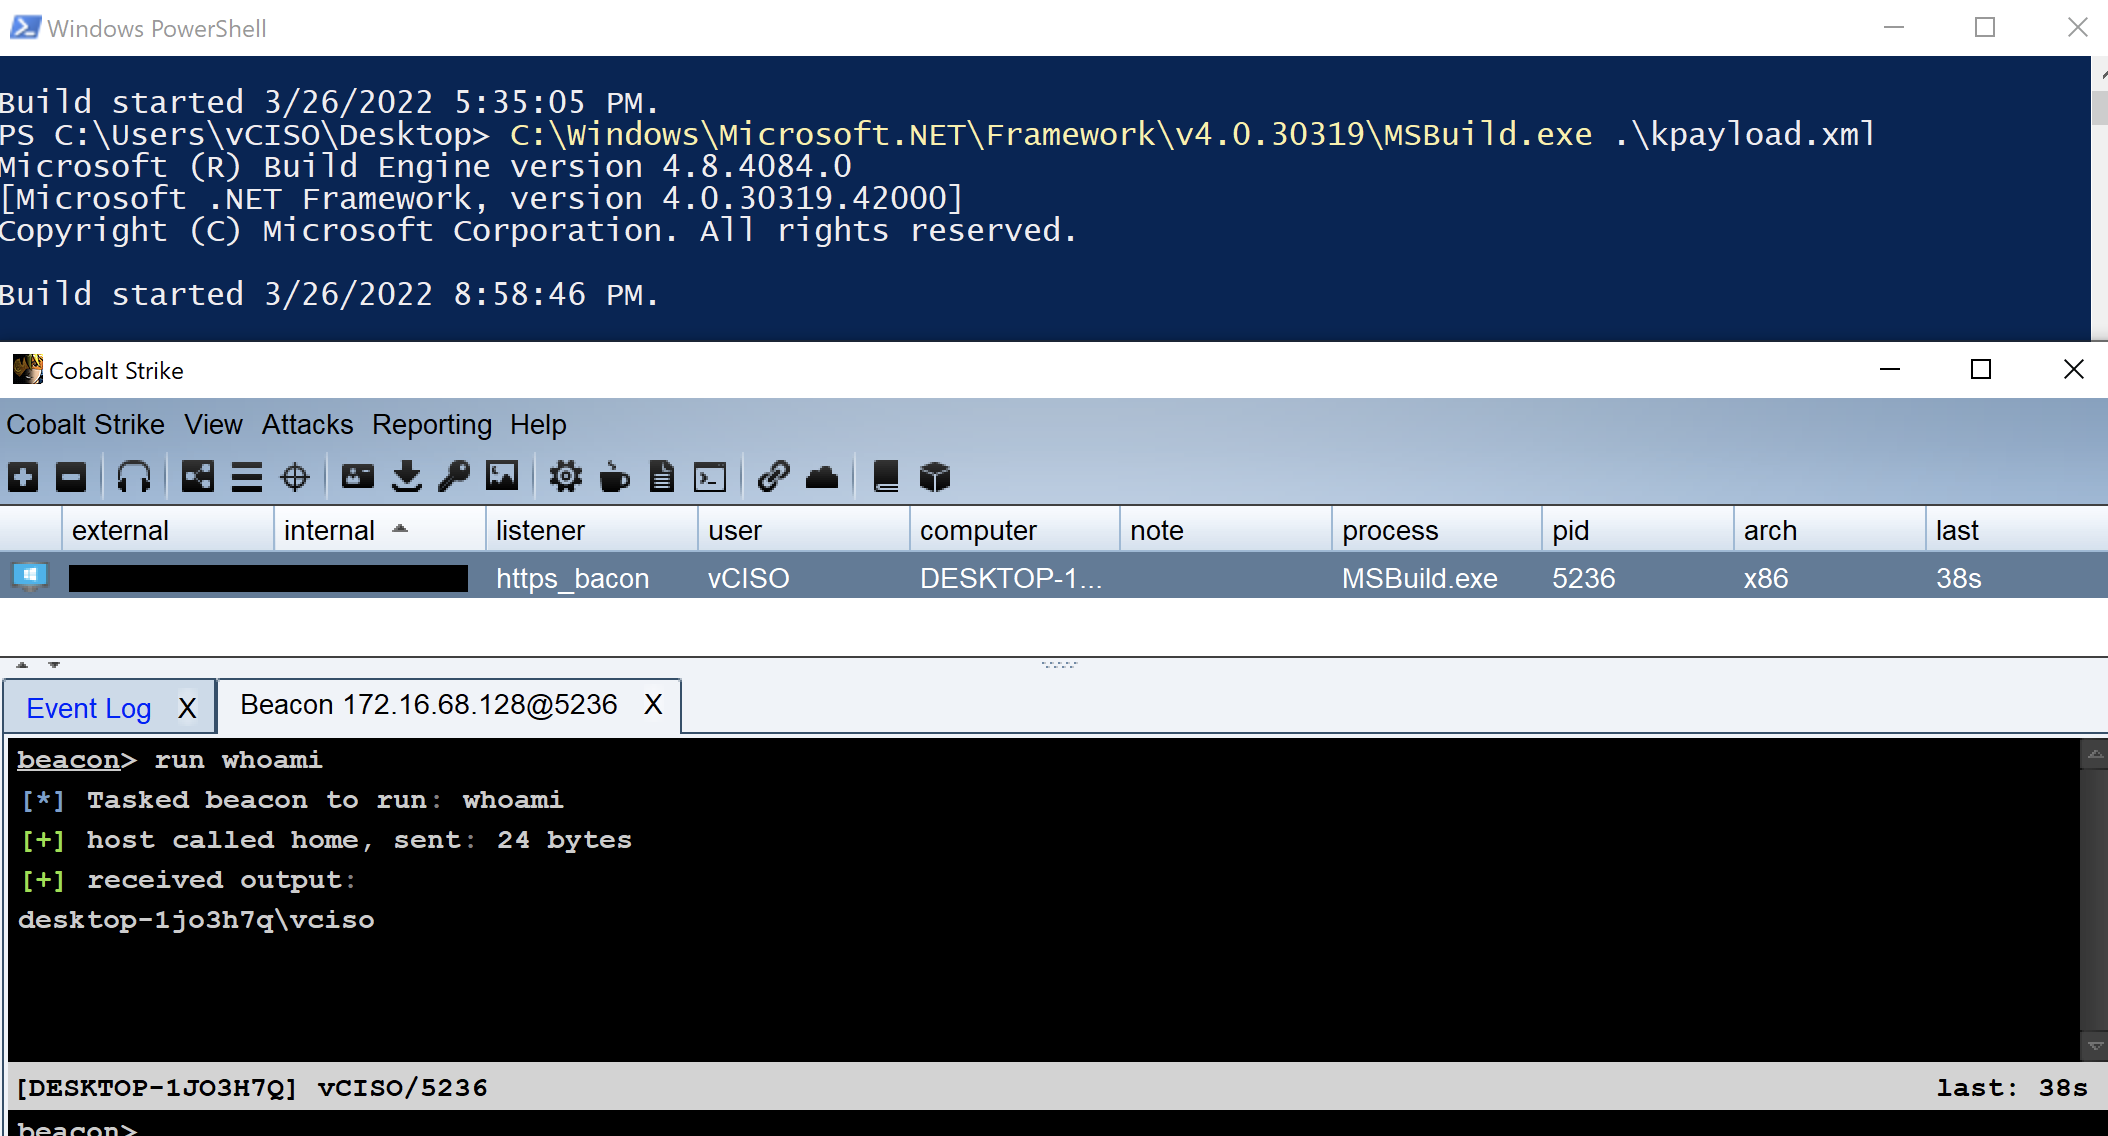Maximize the Cobalt Strike window
Screen dimensions: 2108x1136
pos(1981,370)
